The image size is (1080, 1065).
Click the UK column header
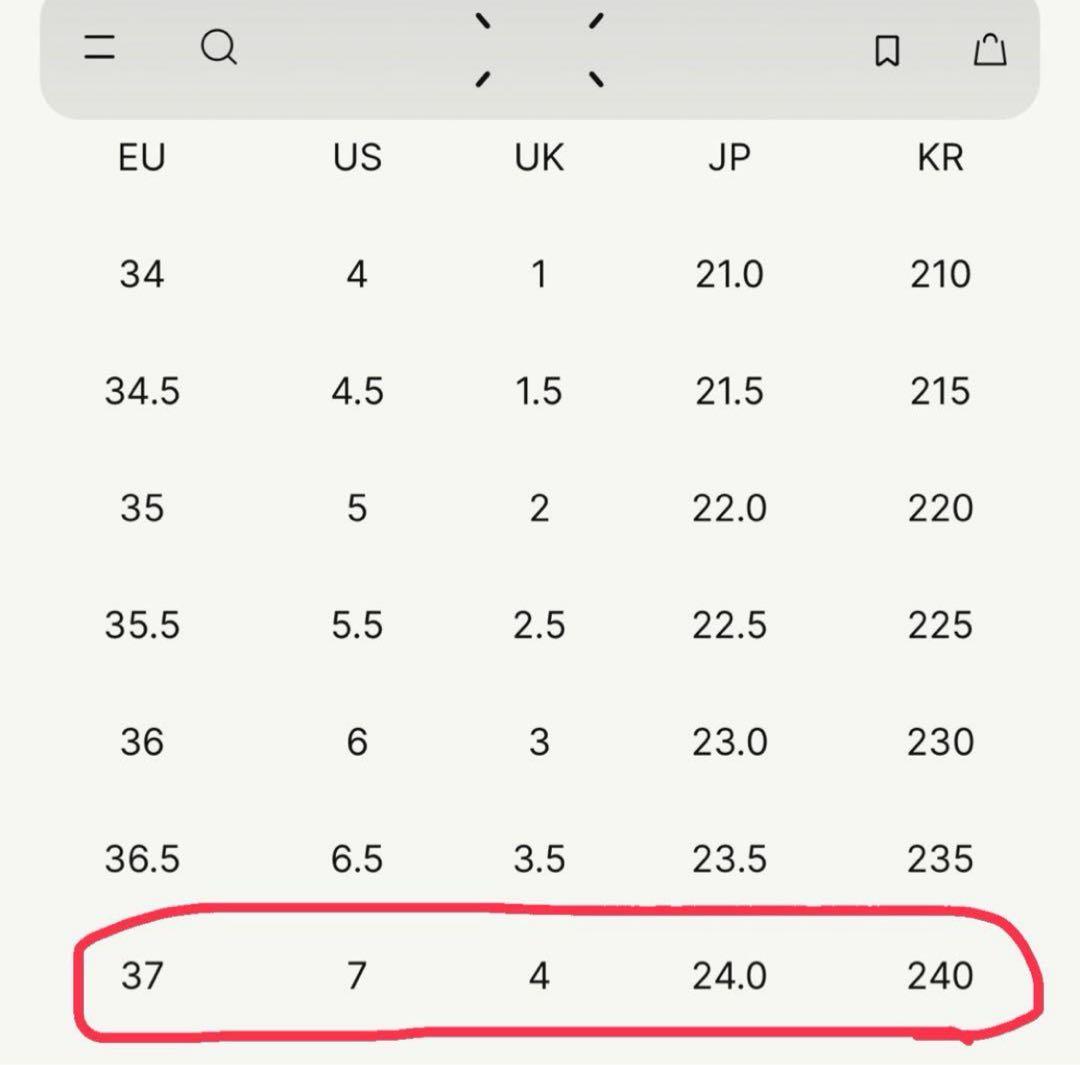coord(539,158)
